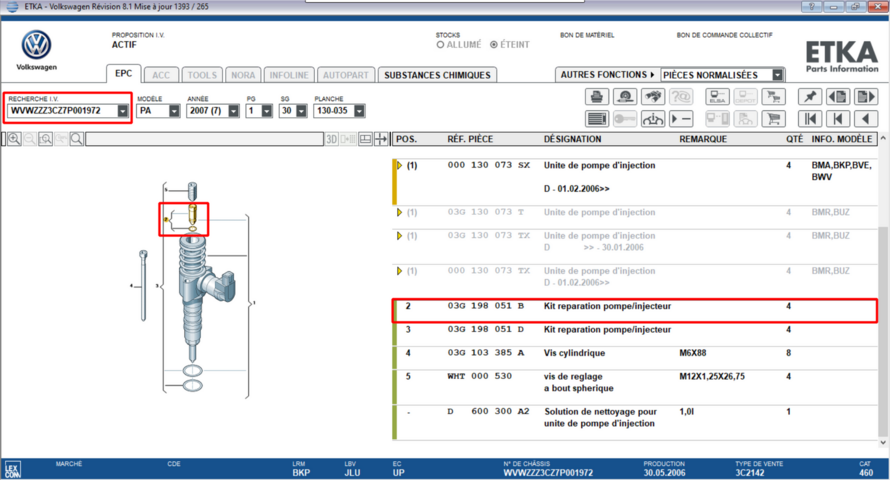Click the double shopping carts icon

(x=774, y=97)
